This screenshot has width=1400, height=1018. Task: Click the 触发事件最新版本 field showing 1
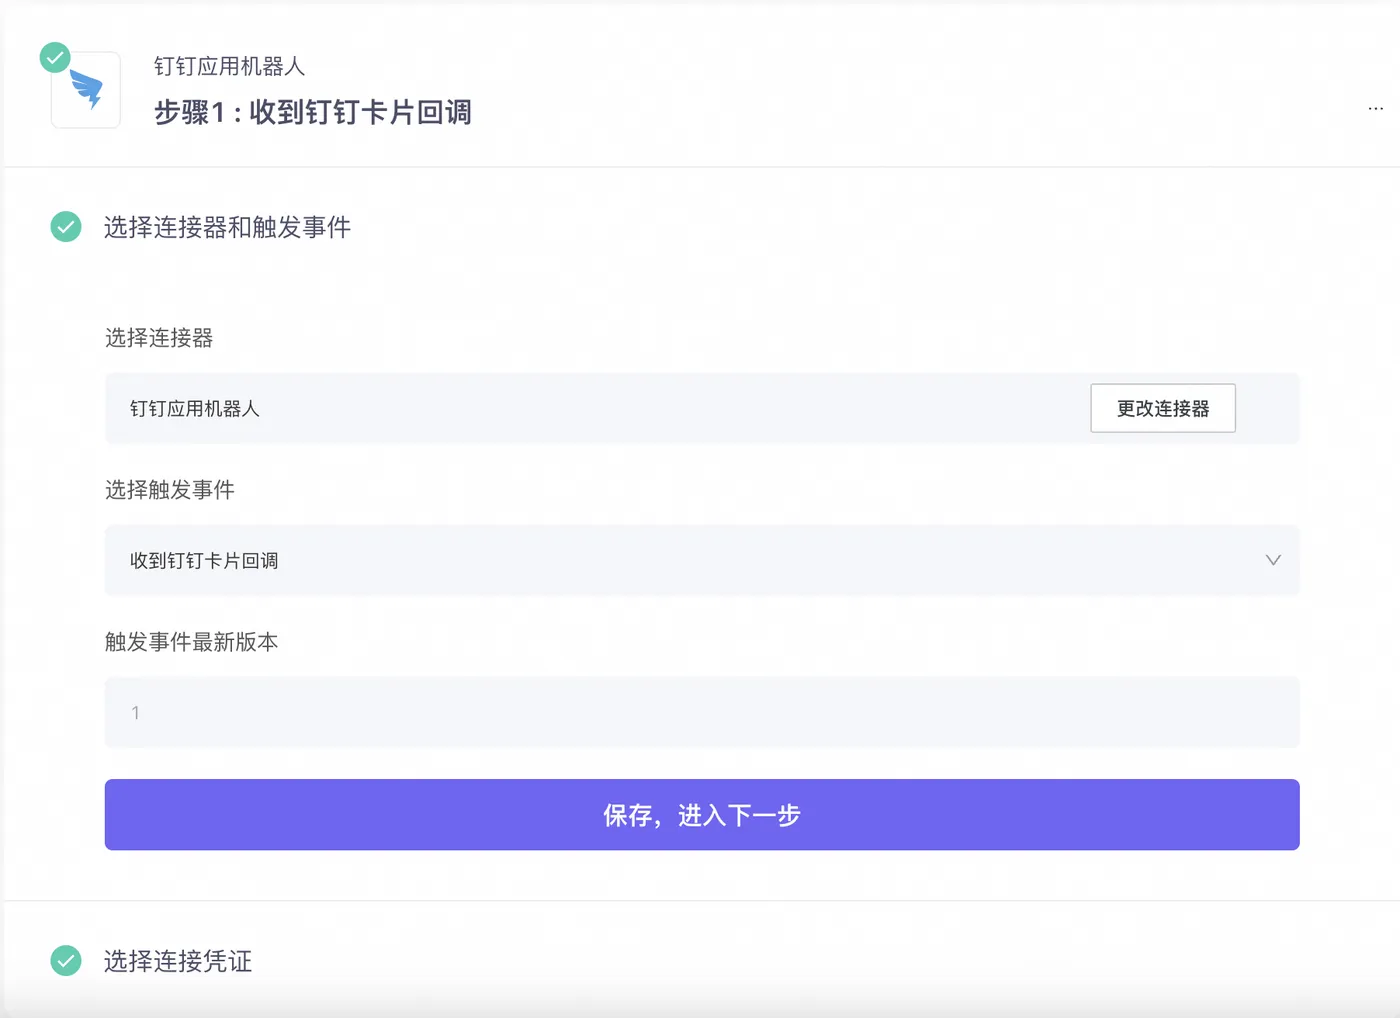click(702, 712)
